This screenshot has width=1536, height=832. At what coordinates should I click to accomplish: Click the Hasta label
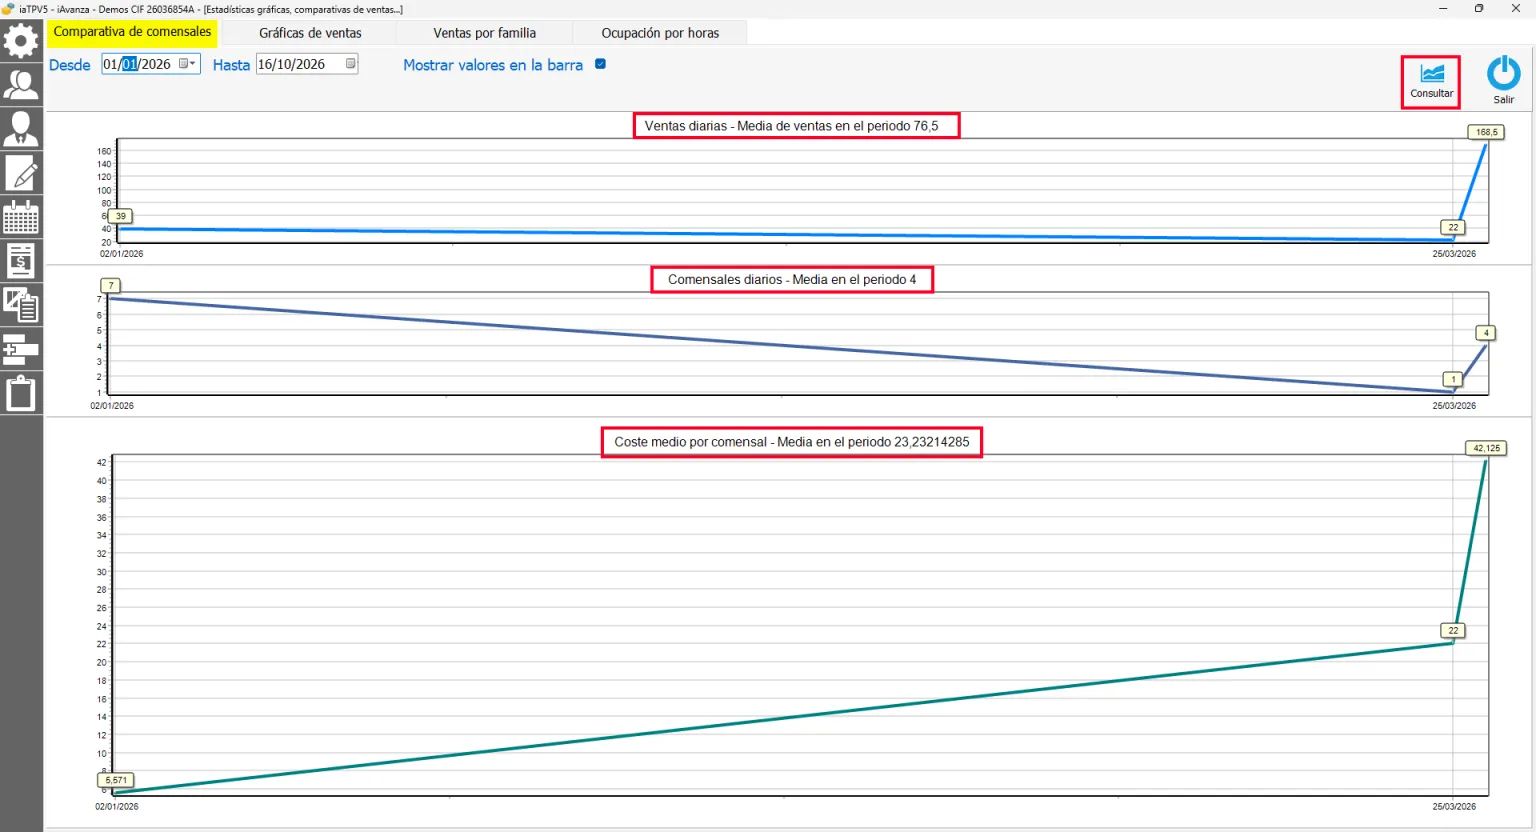(x=231, y=65)
